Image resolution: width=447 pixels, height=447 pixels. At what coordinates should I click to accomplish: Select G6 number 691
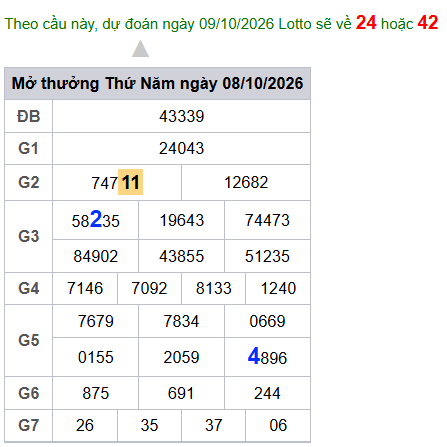(x=181, y=393)
